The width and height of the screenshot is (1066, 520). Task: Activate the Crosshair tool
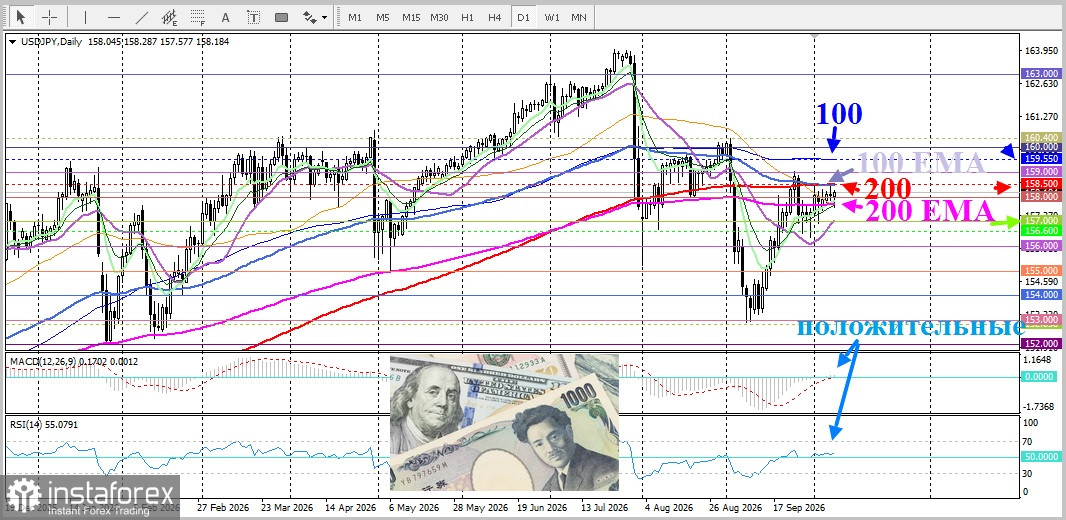[x=51, y=17]
